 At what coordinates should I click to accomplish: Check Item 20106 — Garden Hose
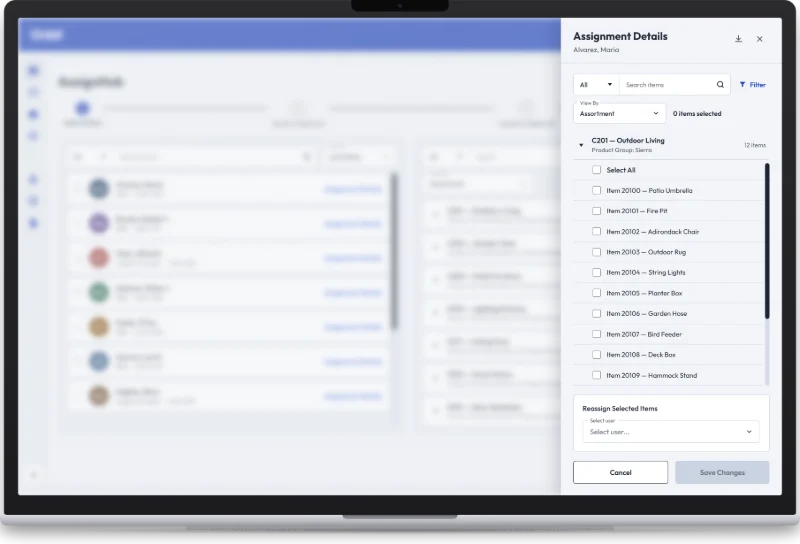tap(596, 313)
